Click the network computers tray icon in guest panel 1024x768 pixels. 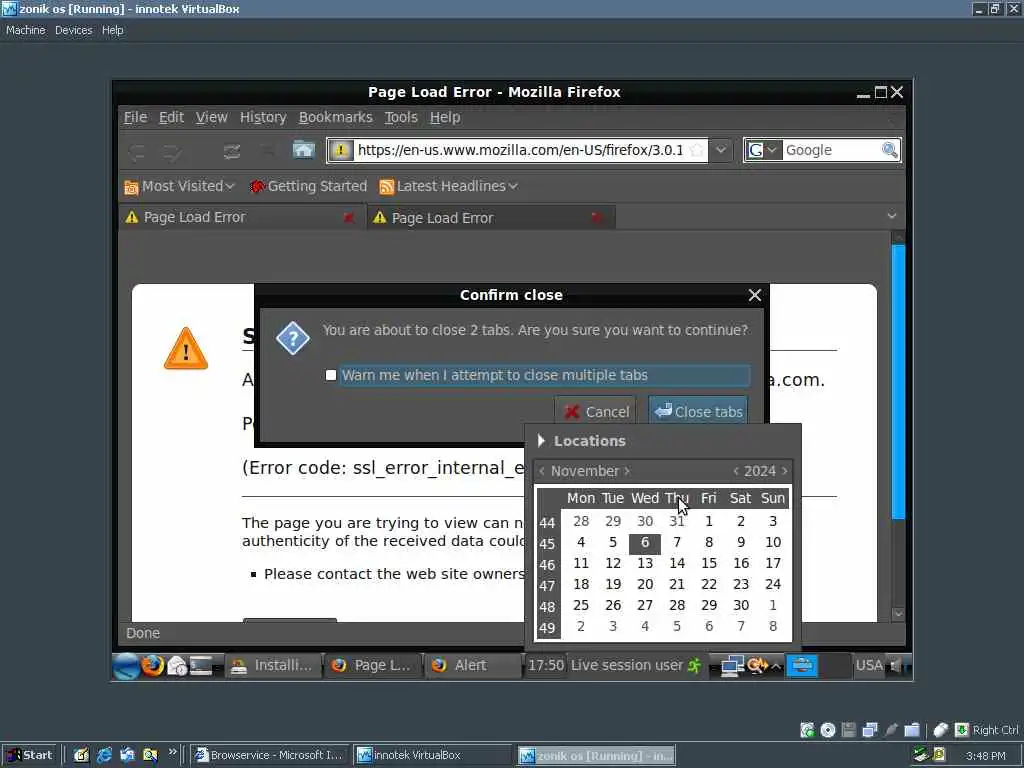click(x=732, y=665)
